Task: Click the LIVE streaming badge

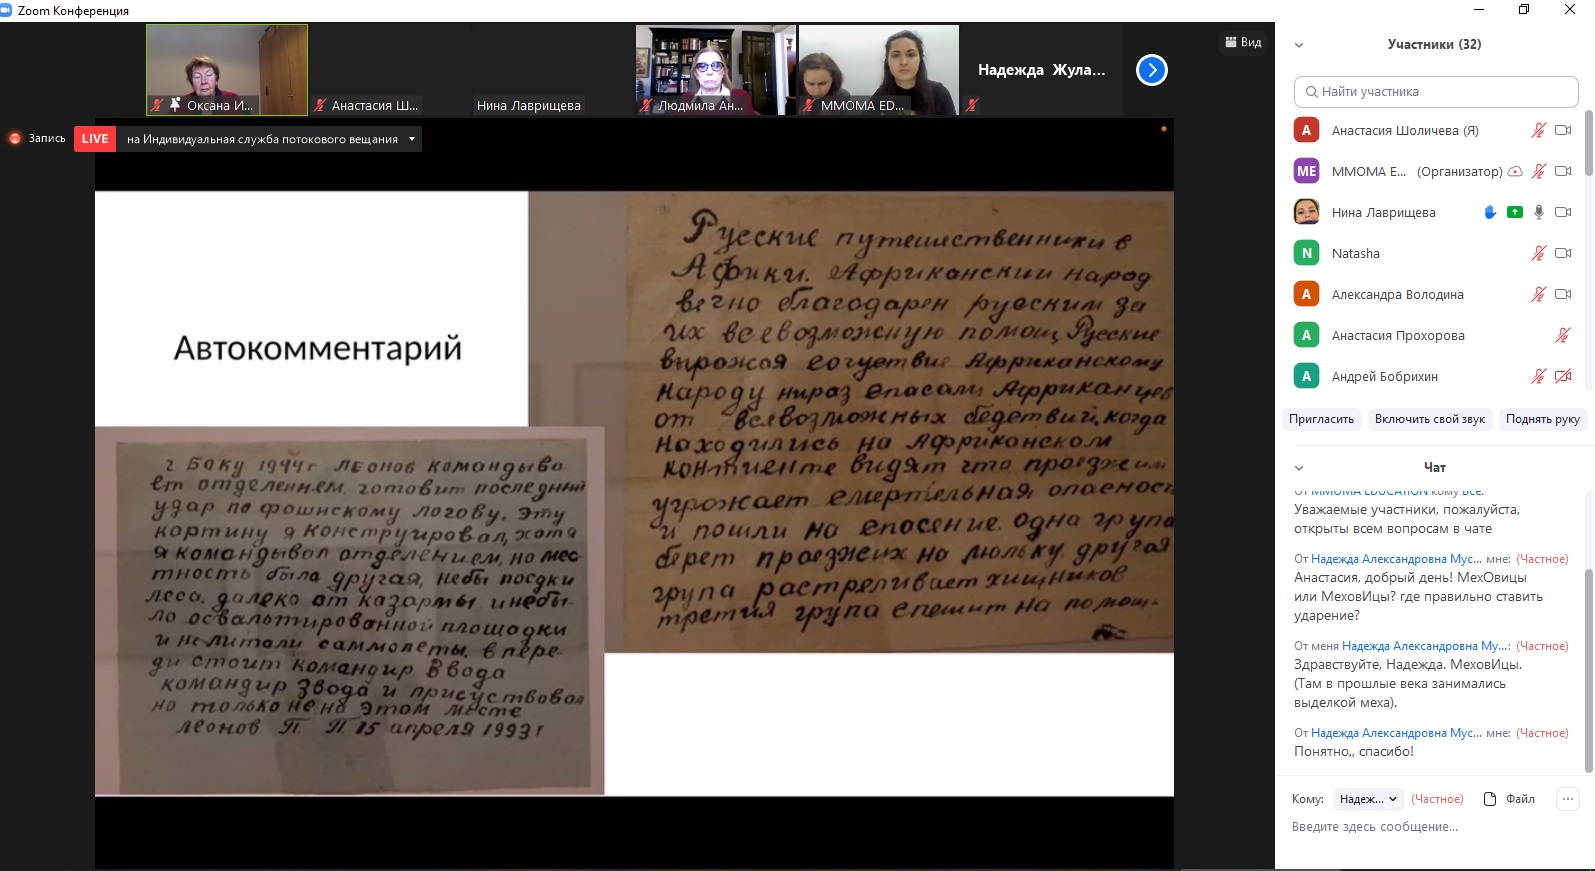Action: pos(95,139)
